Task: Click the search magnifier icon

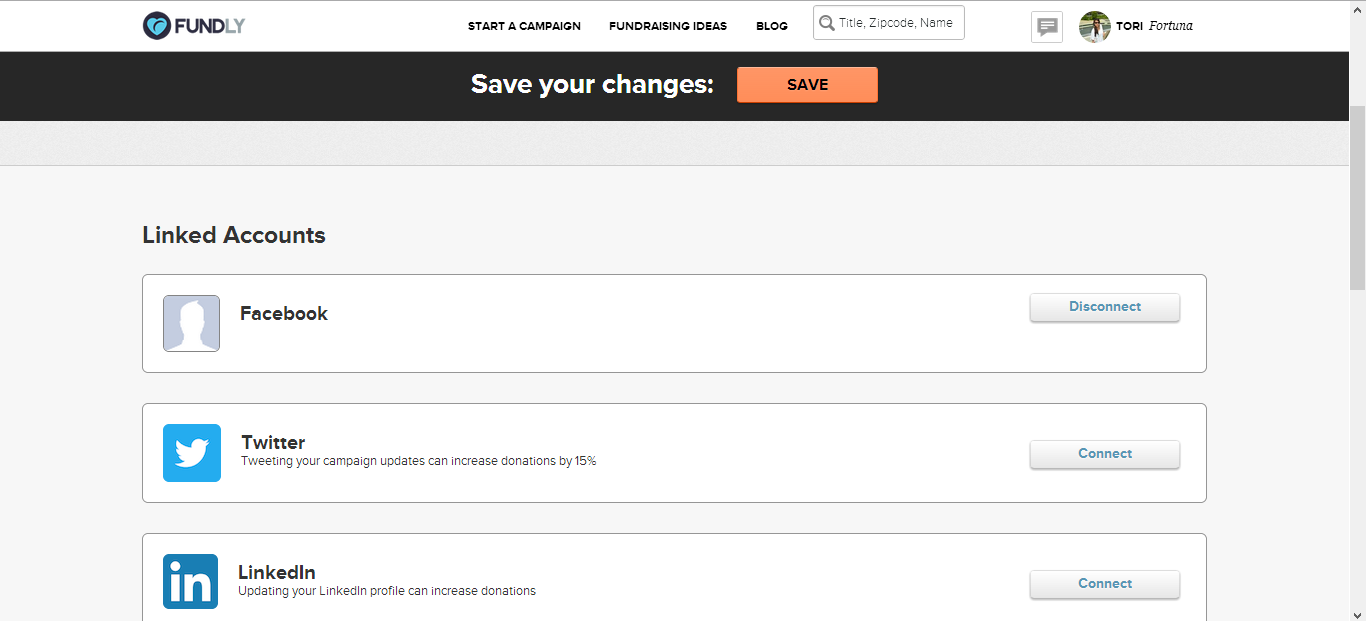Action: (827, 23)
